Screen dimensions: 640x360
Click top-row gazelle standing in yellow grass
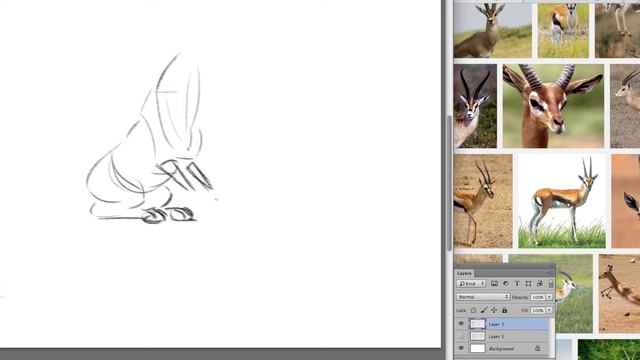pyautogui.click(x=563, y=30)
